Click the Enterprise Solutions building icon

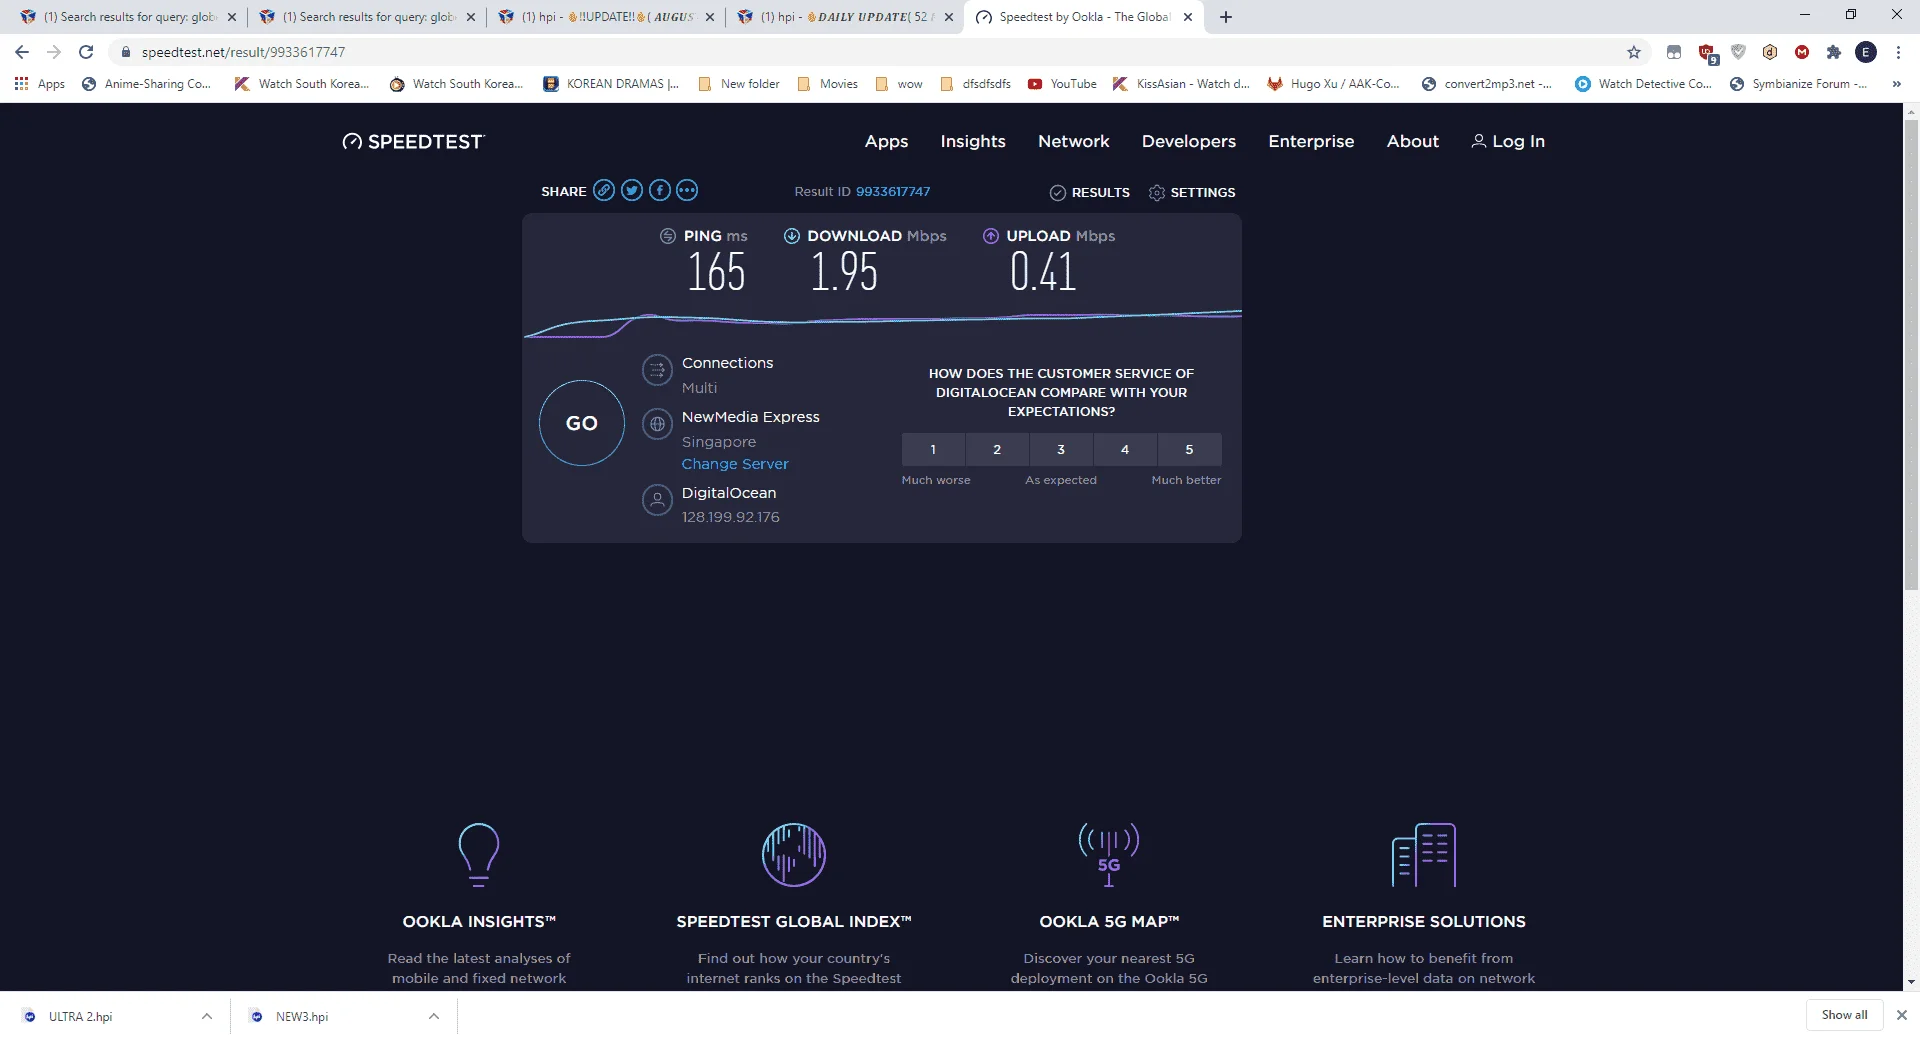1424,855
